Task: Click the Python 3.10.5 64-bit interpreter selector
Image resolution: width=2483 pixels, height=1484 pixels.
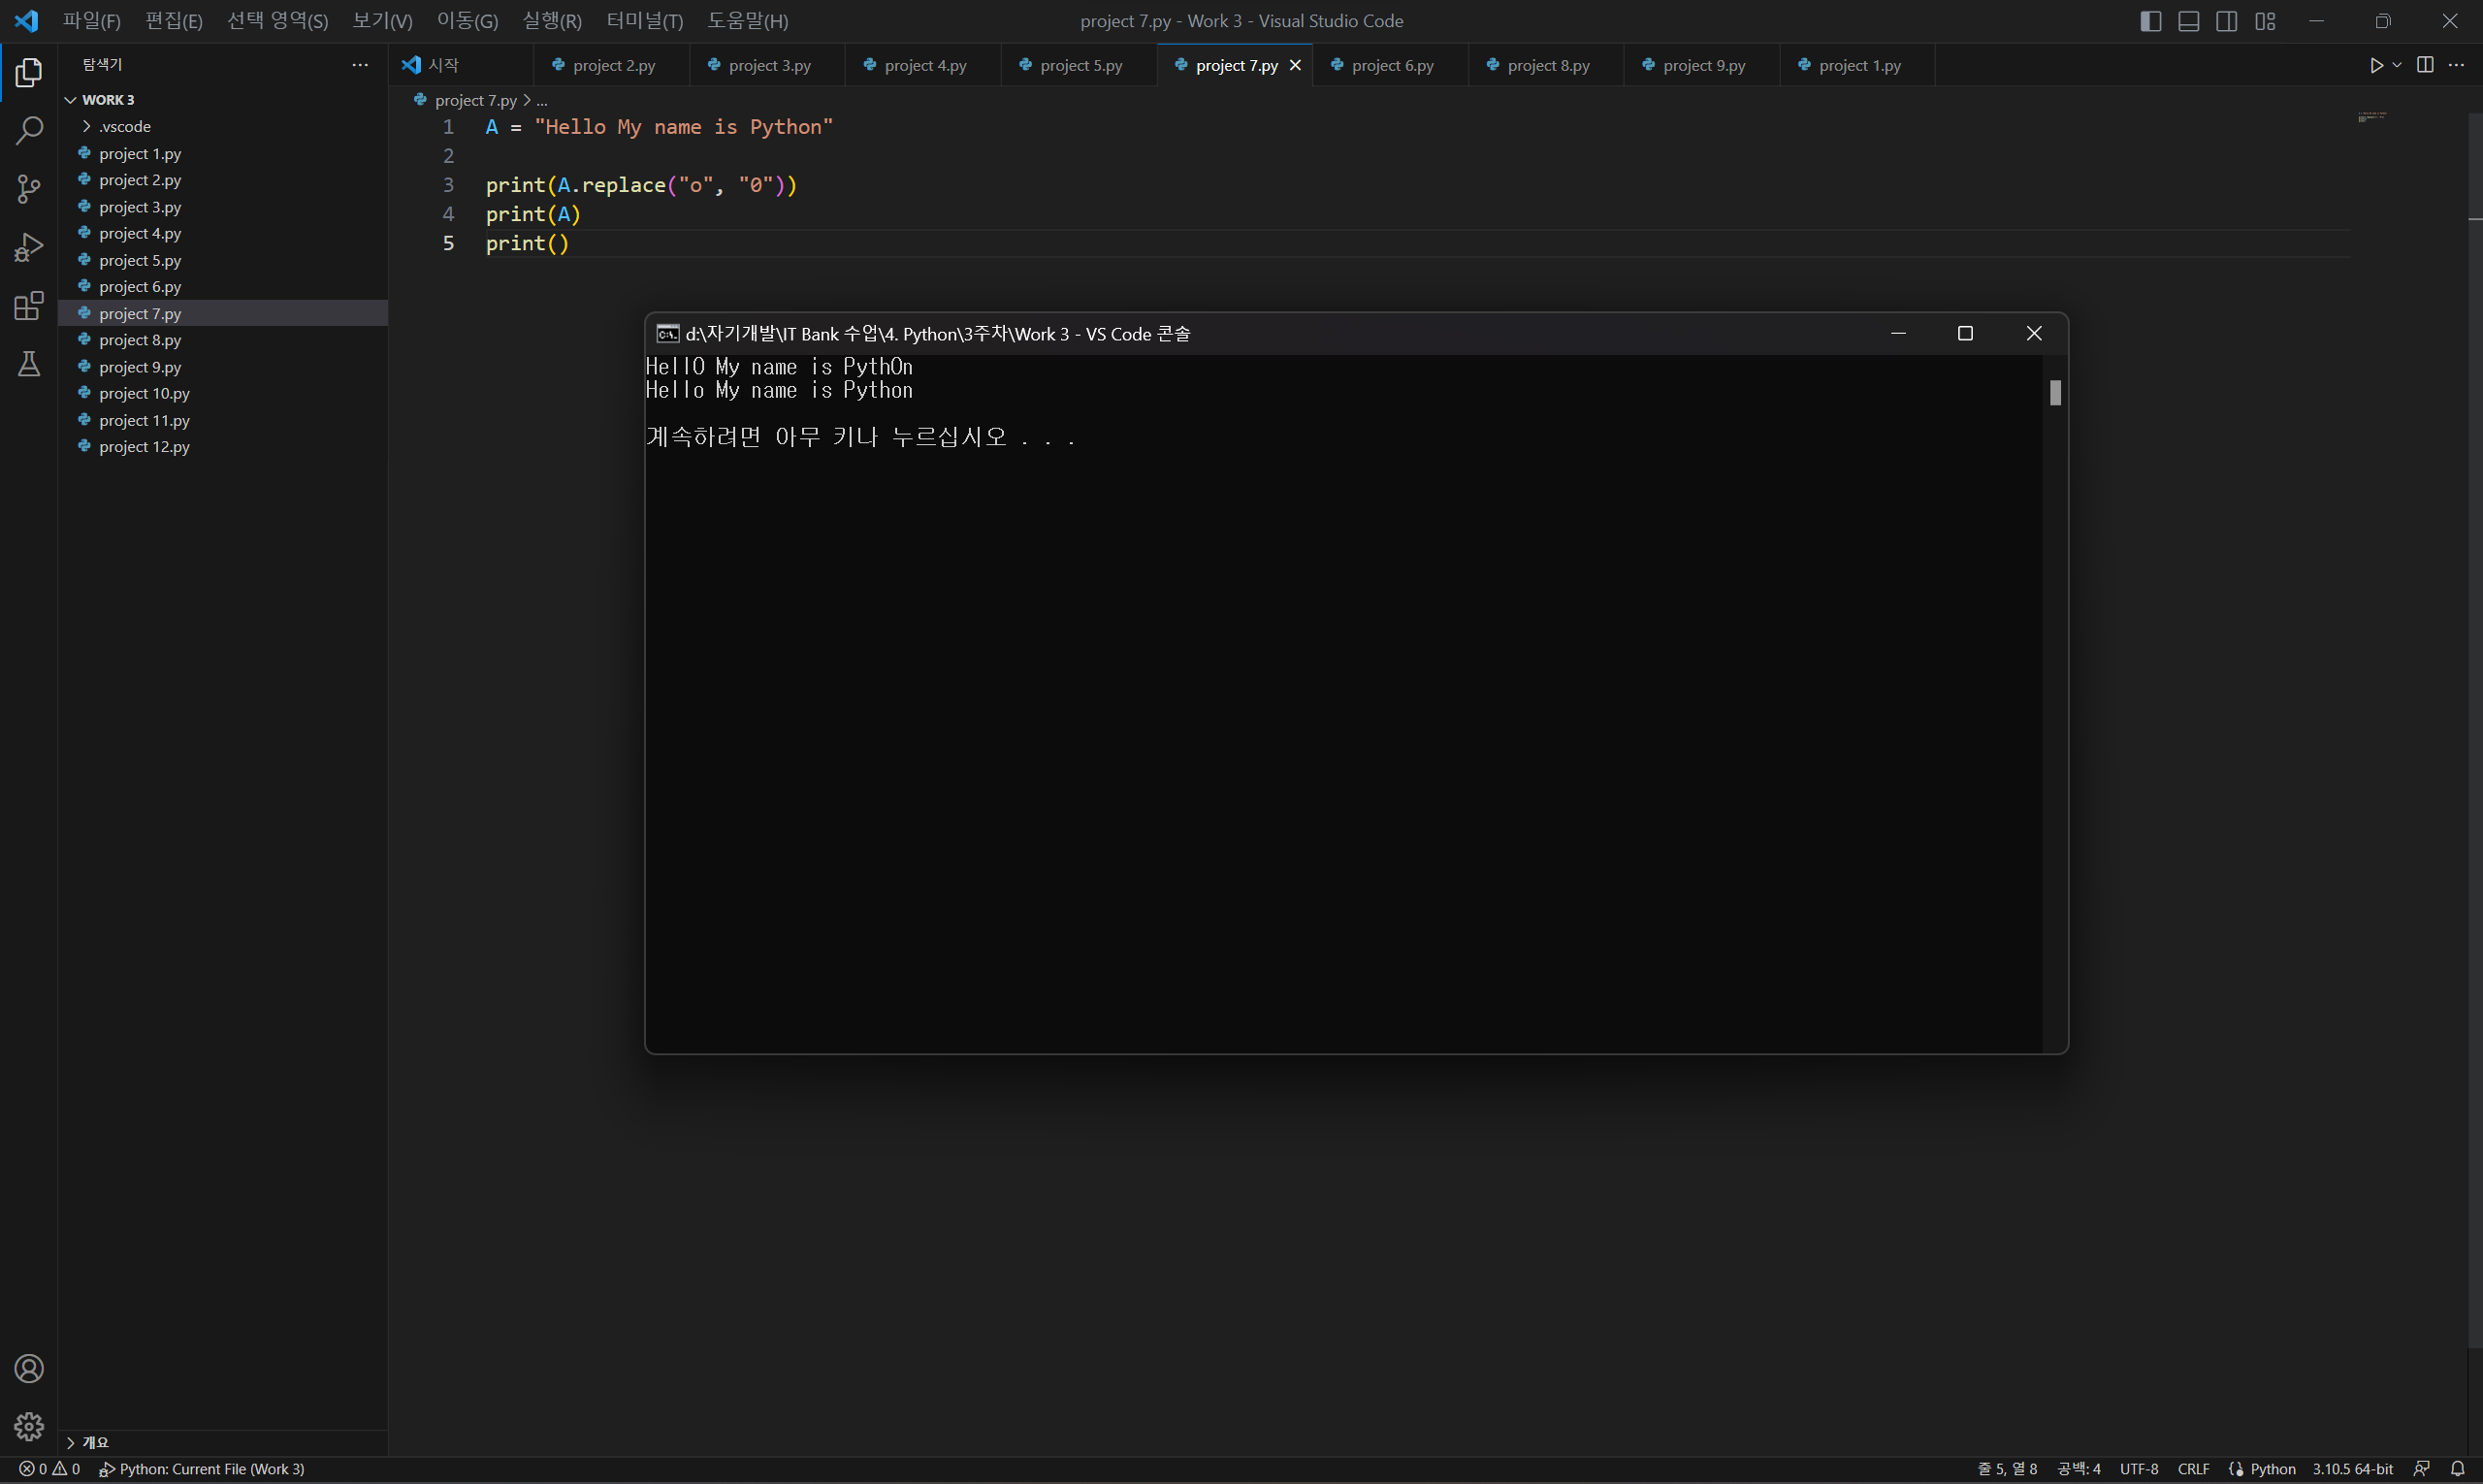Action: 2352,1468
